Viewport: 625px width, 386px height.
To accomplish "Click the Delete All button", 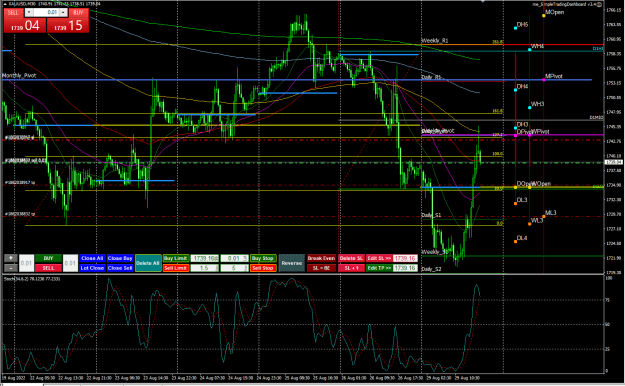I will (x=148, y=263).
